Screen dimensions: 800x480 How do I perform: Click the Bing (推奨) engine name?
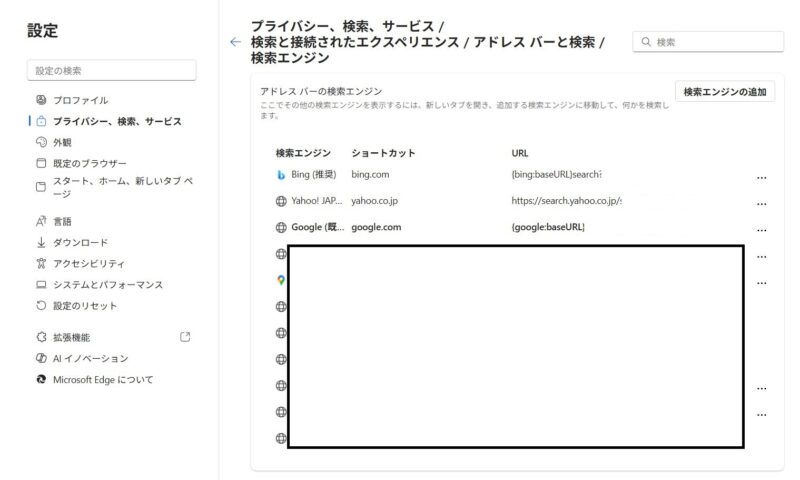pos(314,174)
